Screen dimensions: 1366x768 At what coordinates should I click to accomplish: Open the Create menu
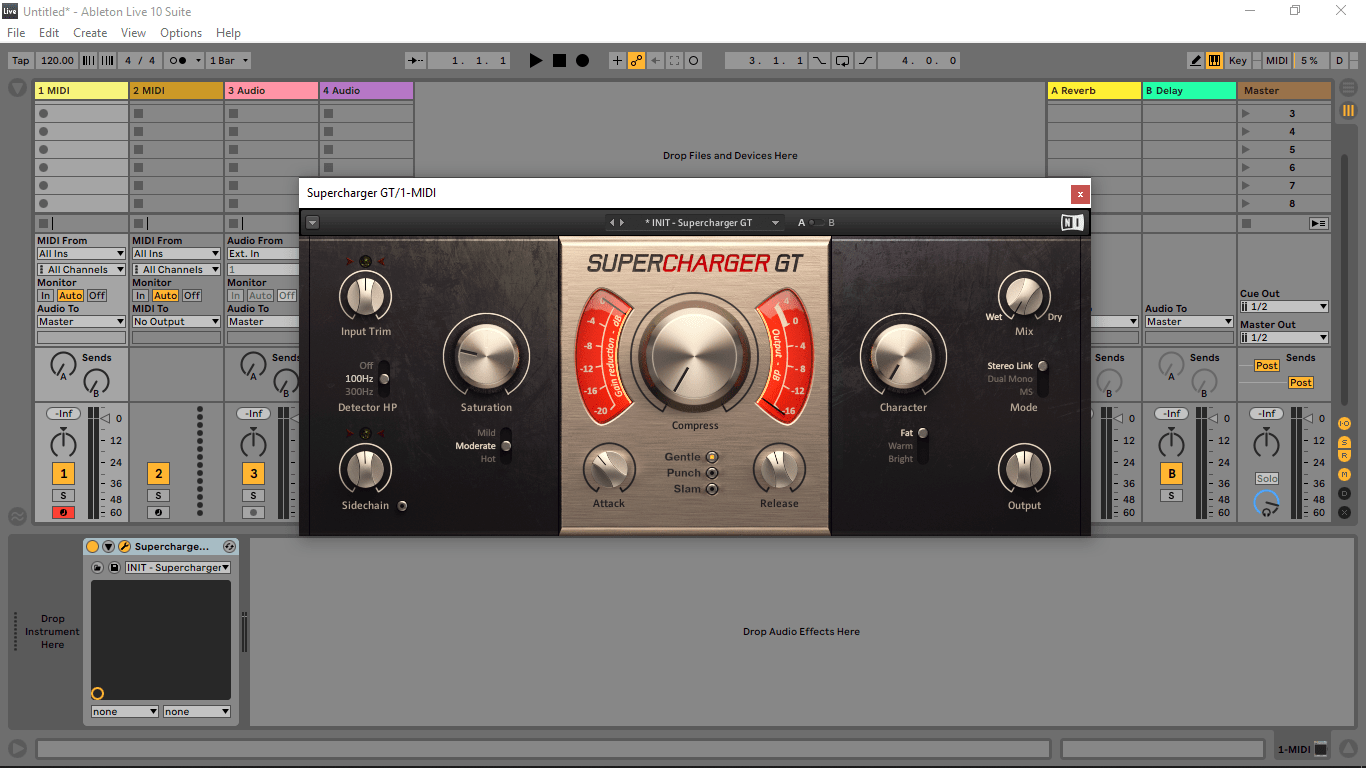point(90,33)
